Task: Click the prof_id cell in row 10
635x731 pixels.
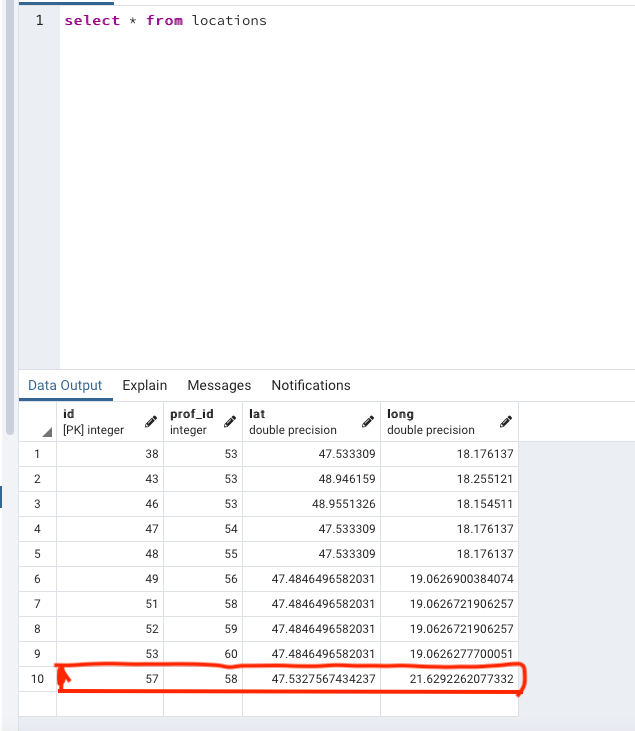Action: pos(203,679)
